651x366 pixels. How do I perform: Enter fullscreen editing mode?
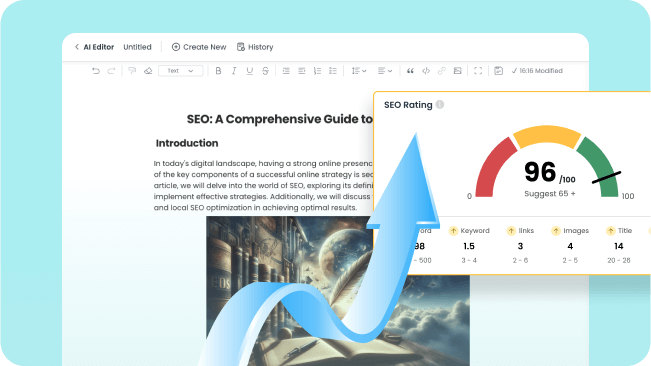point(478,71)
